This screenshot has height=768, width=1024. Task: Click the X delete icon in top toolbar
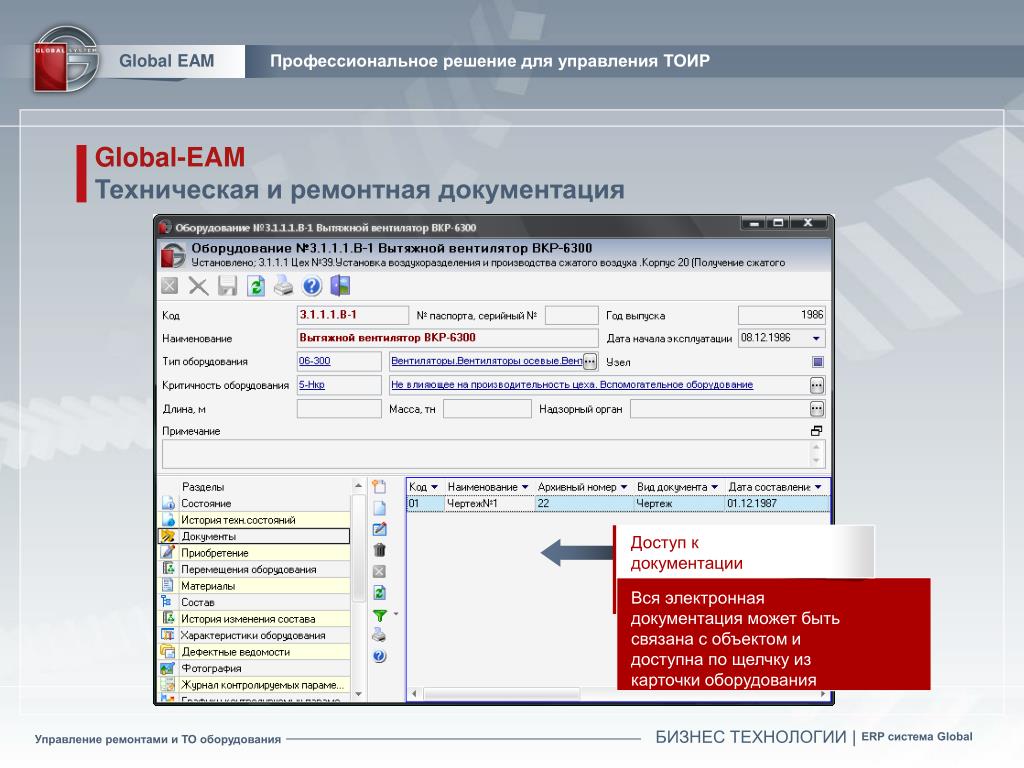click(198, 286)
